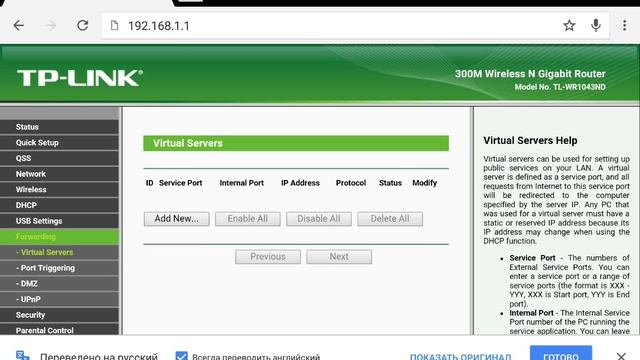Reload the page with the refresh icon
The image size is (640, 360).
pos(82,26)
